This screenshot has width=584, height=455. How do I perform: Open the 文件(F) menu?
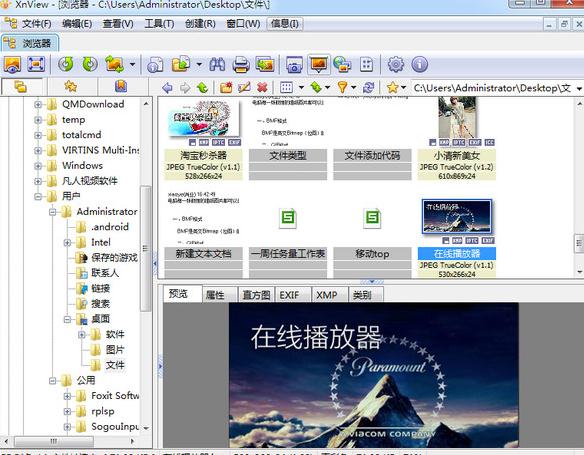[x=36, y=24]
